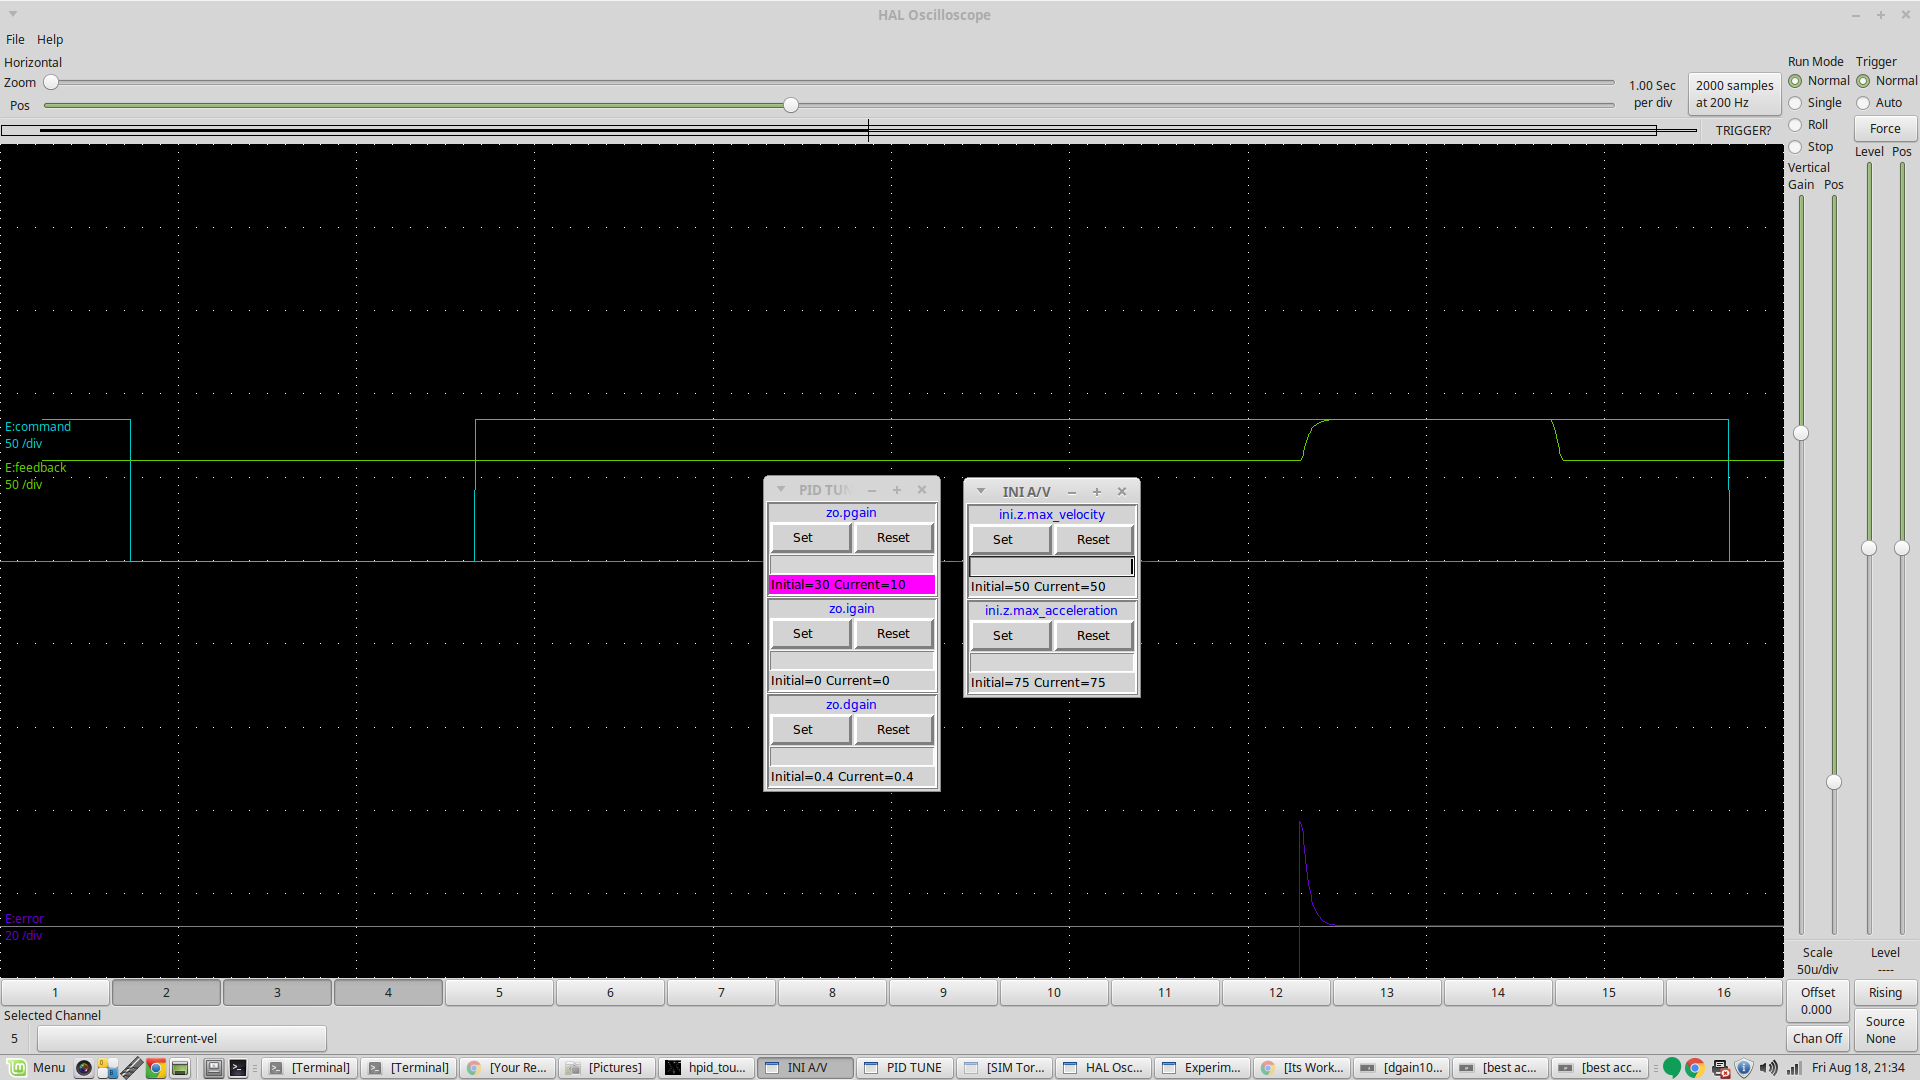Image resolution: width=1920 pixels, height=1080 pixels.
Task: Open the camera lens launcher icon
Action: [x=84, y=1068]
